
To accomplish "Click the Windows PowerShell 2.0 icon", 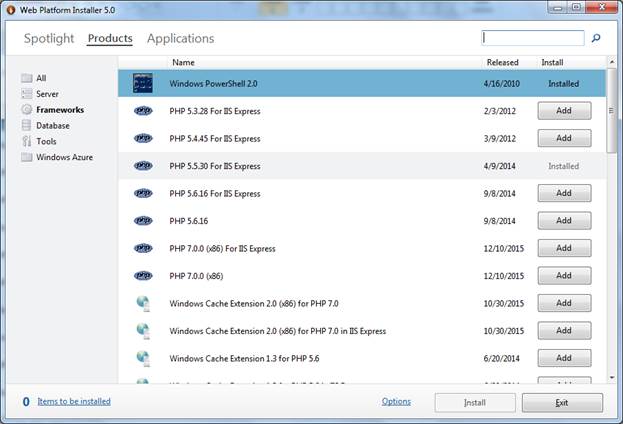I will click(143, 83).
